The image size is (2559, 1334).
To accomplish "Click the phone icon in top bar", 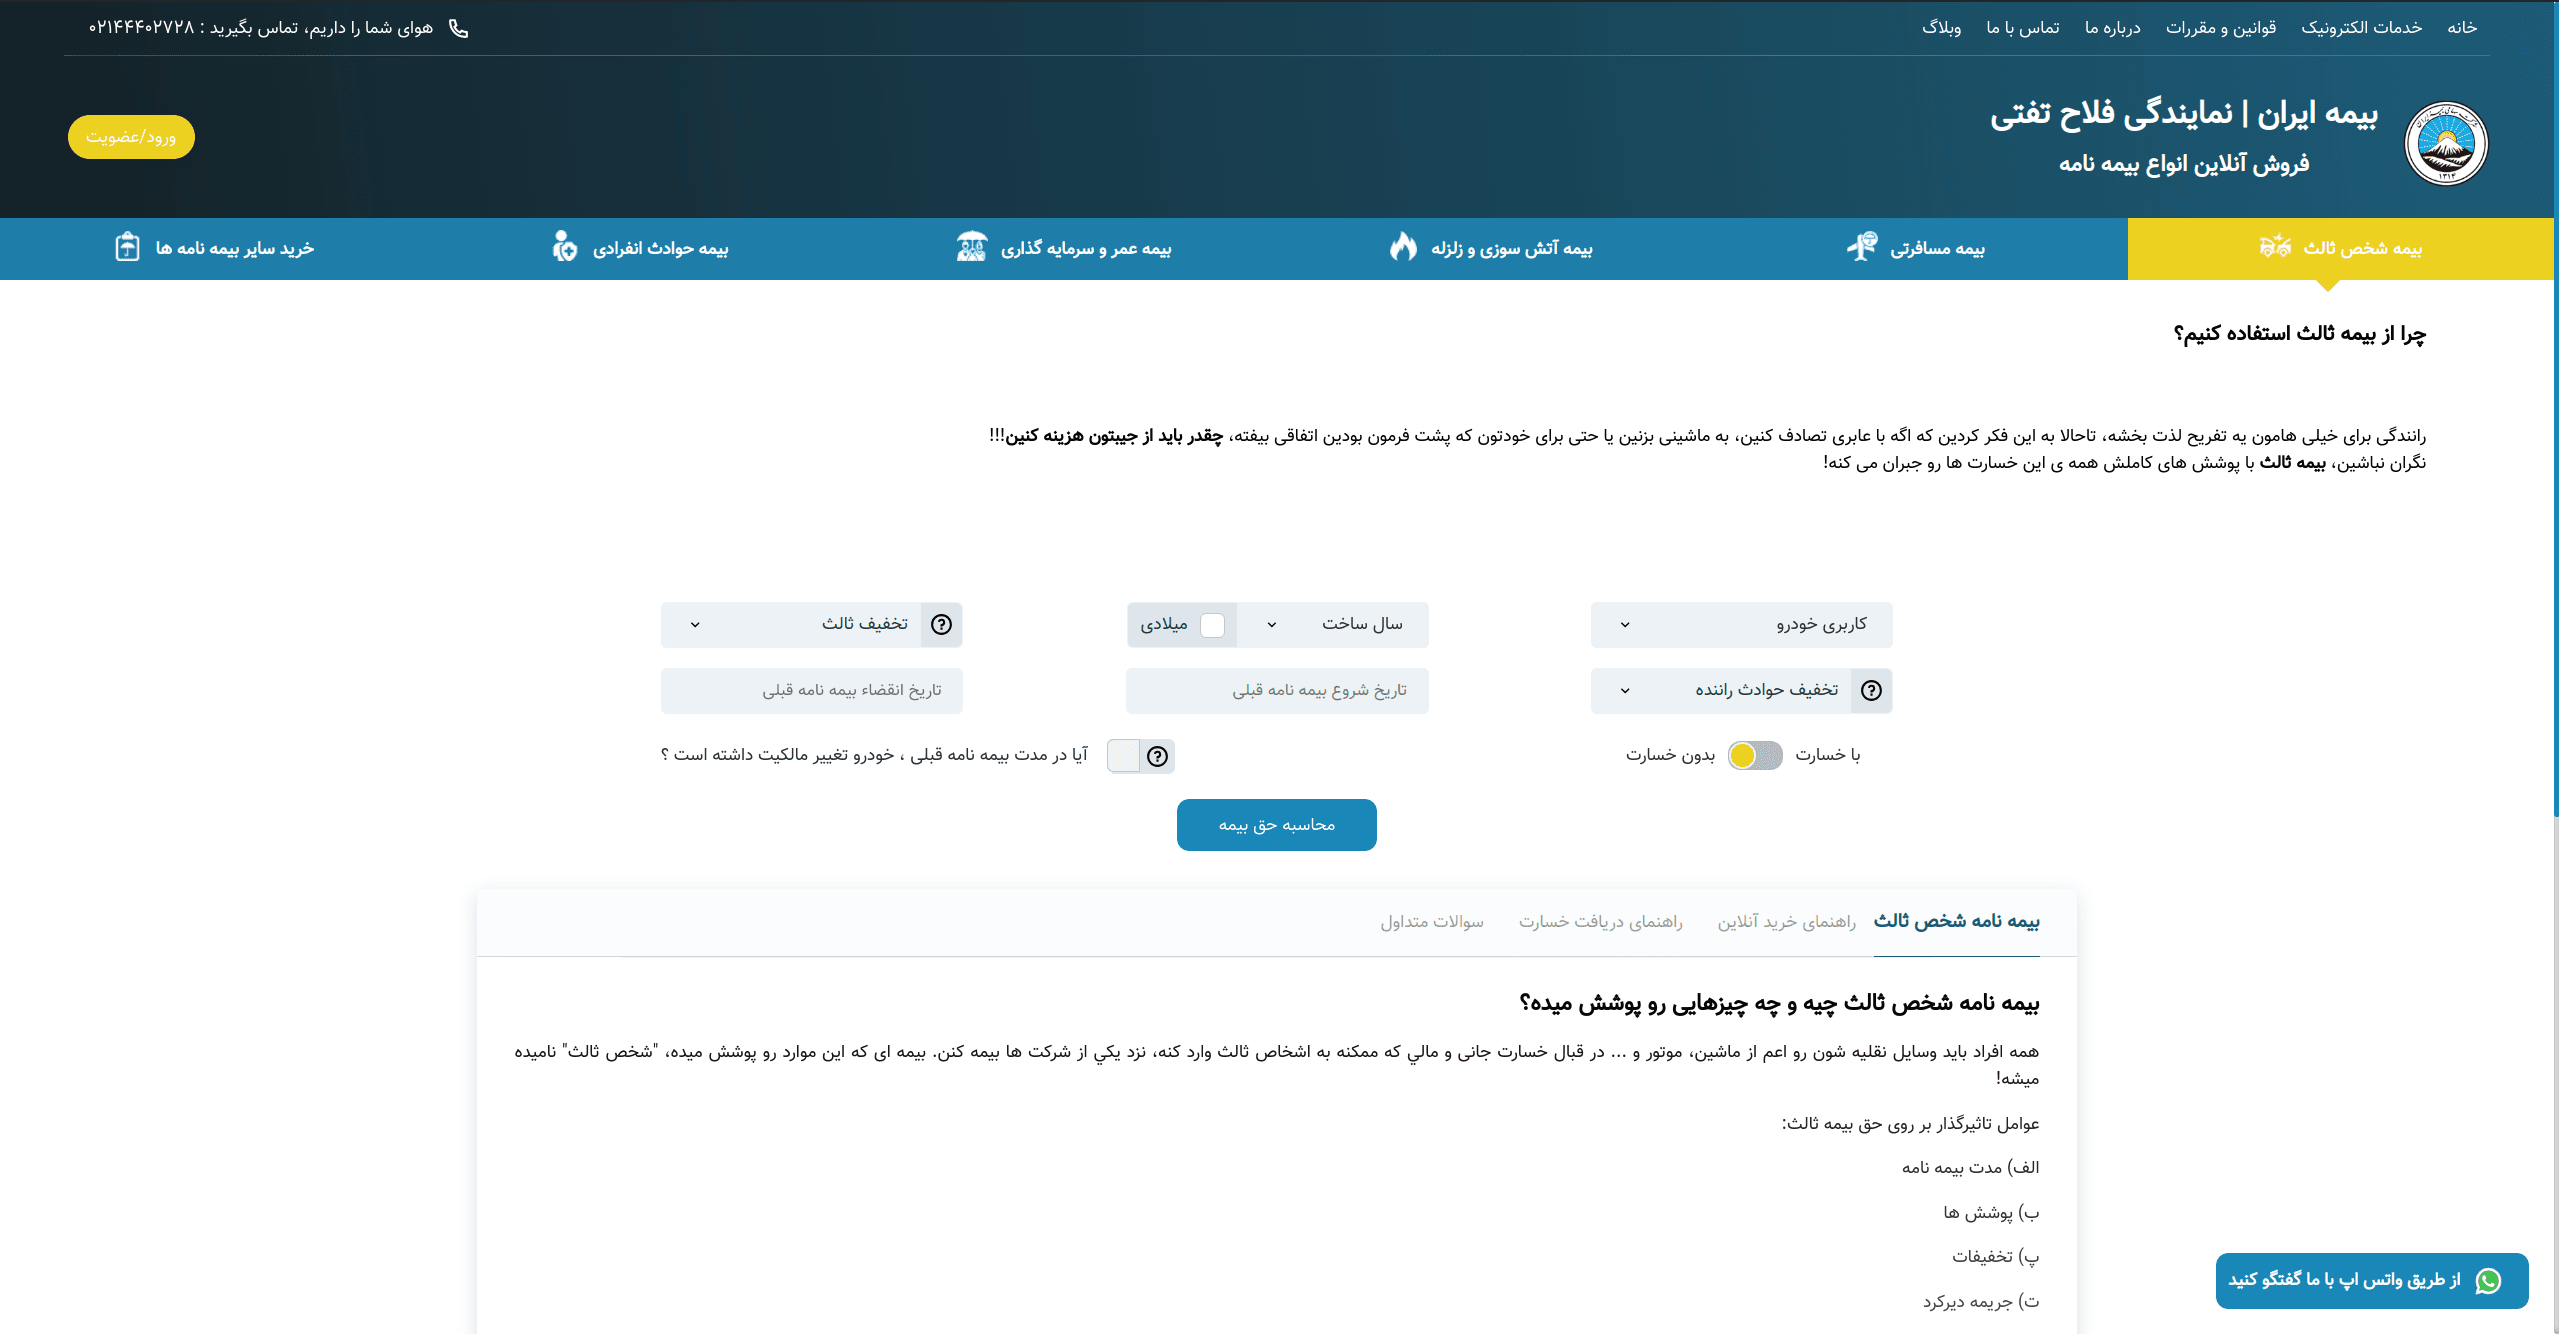I will pyautogui.click(x=458, y=28).
